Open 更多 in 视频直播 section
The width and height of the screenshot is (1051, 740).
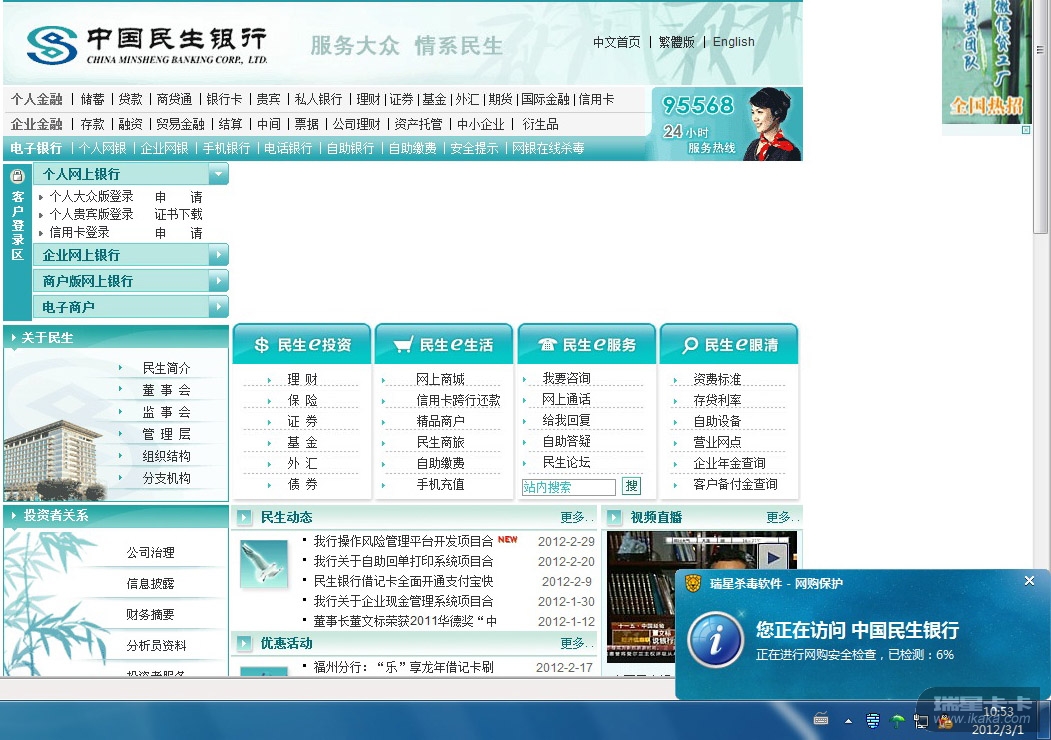782,517
